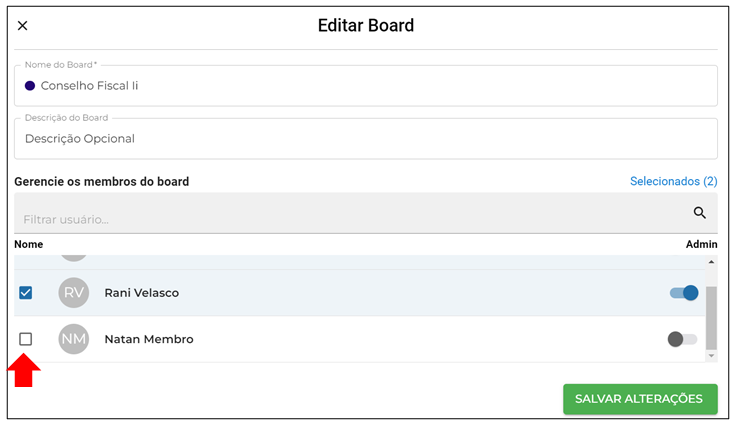The width and height of the screenshot is (735, 423).
Task: Click Rani Velasco's RV avatar
Action: [x=74, y=293]
